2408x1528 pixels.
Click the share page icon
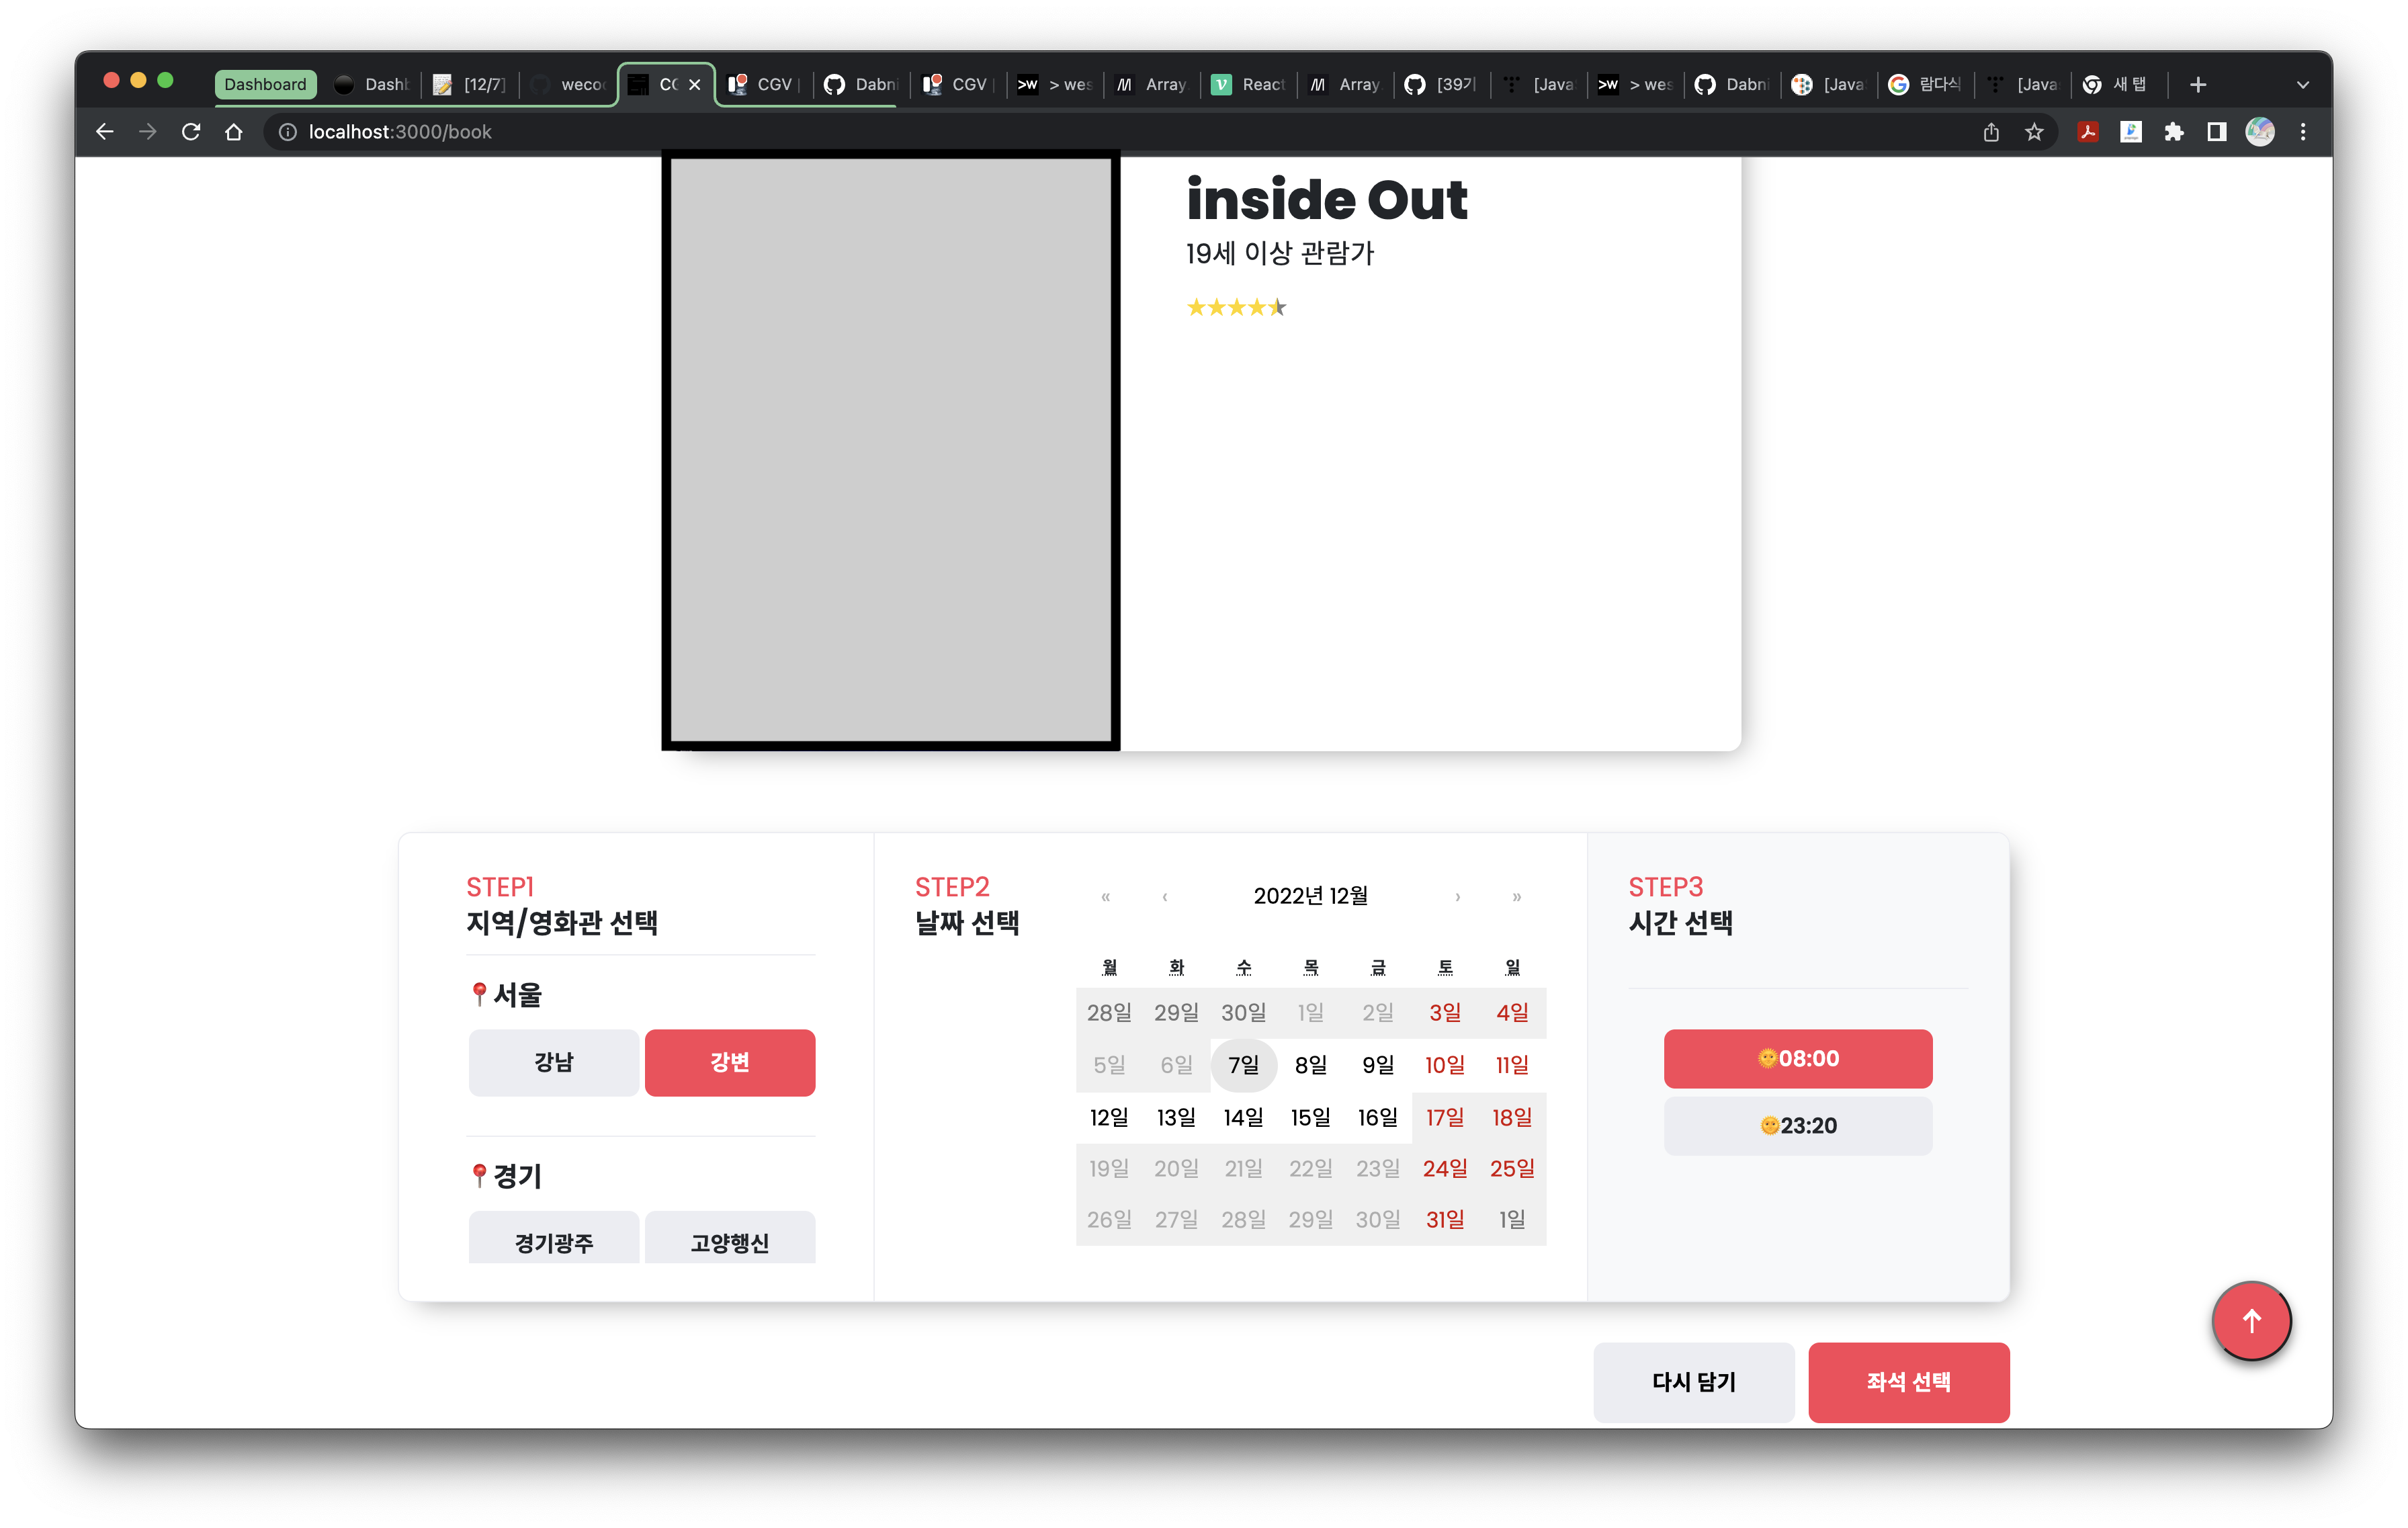click(1991, 132)
